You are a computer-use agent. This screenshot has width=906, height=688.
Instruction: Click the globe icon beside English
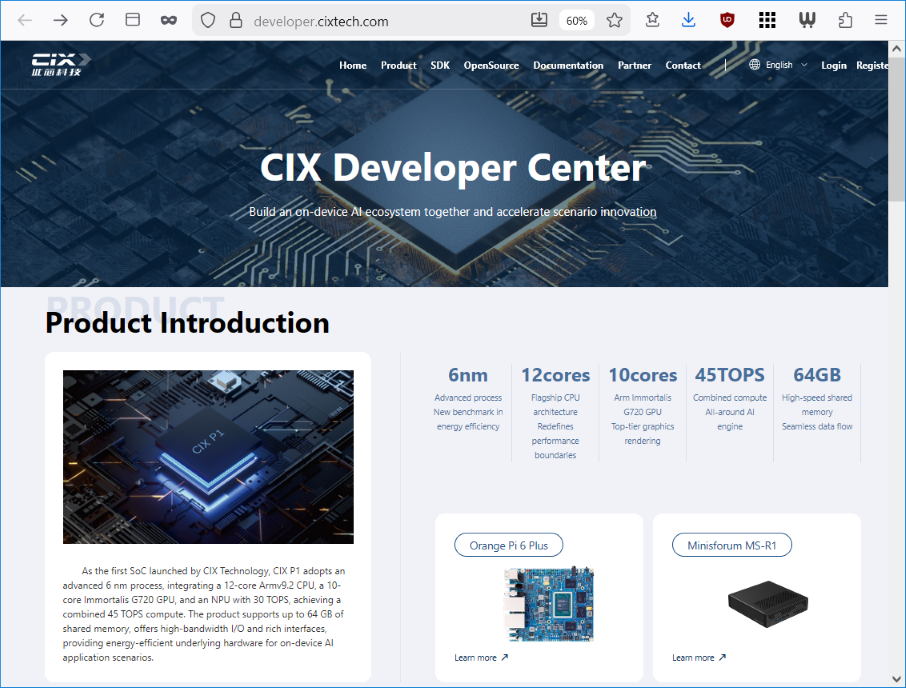click(754, 63)
